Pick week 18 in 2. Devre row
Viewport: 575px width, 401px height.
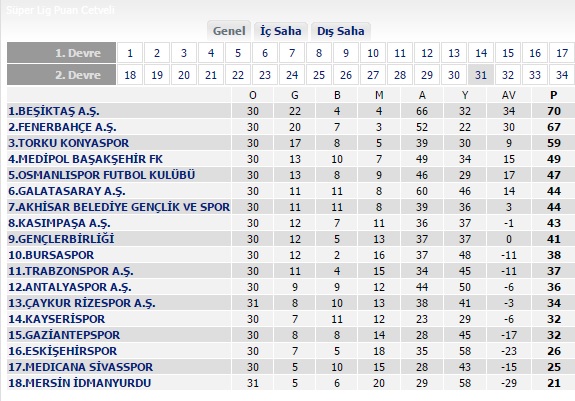tap(130, 75)
